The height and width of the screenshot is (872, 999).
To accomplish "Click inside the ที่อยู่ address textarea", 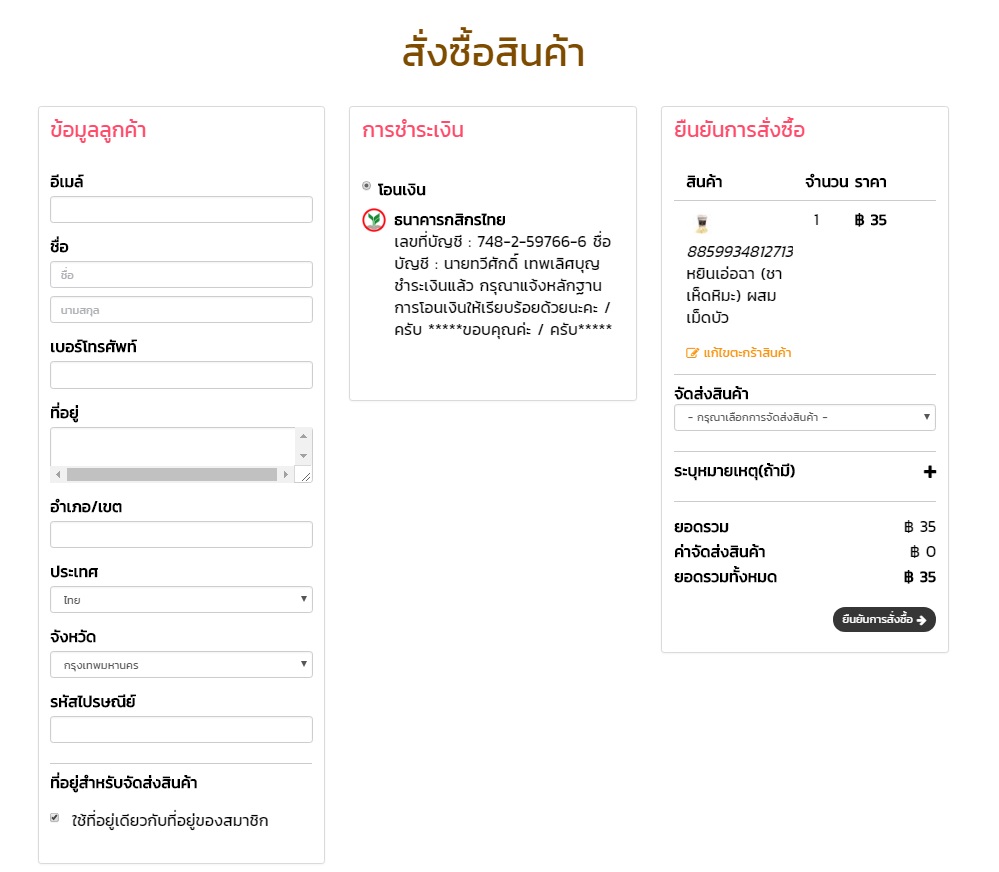I will pyautogui.click(x=172, y=446).
